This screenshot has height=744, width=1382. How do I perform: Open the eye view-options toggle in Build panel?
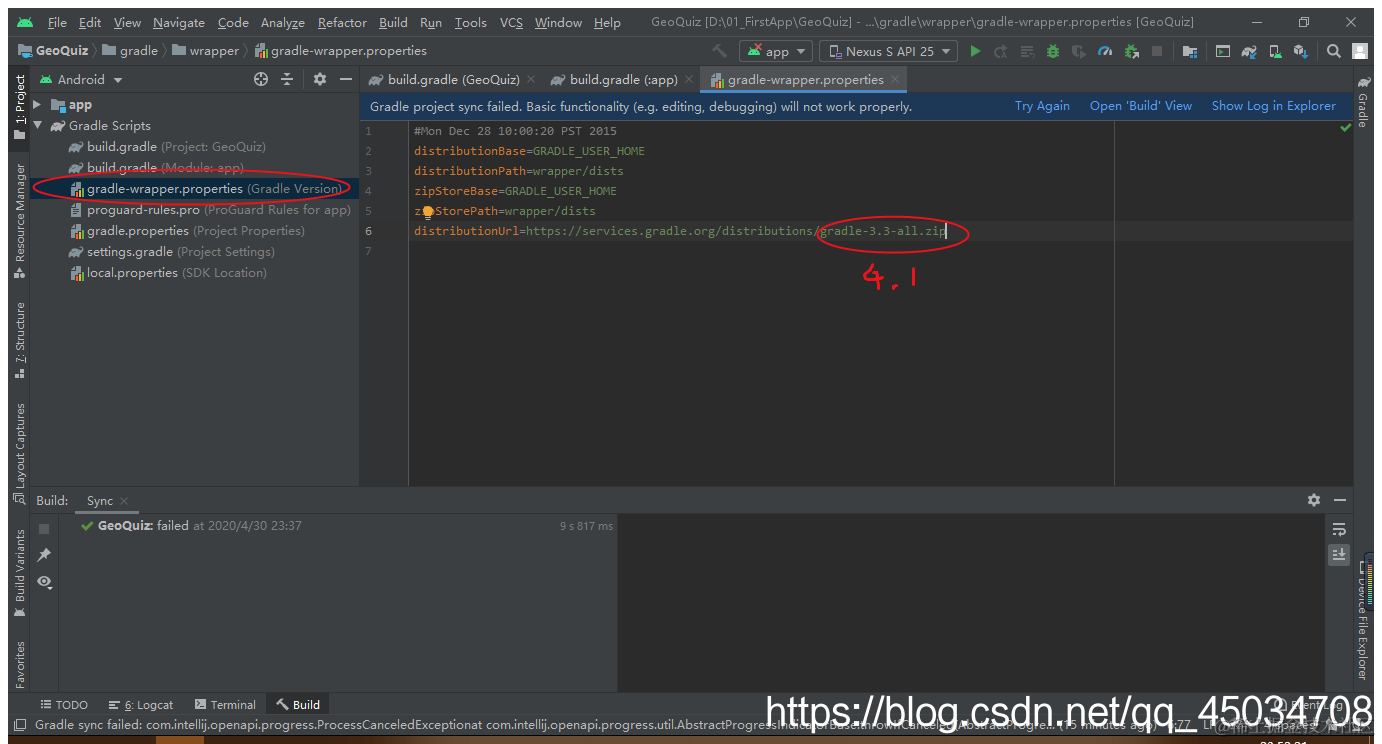pos(44,581)
